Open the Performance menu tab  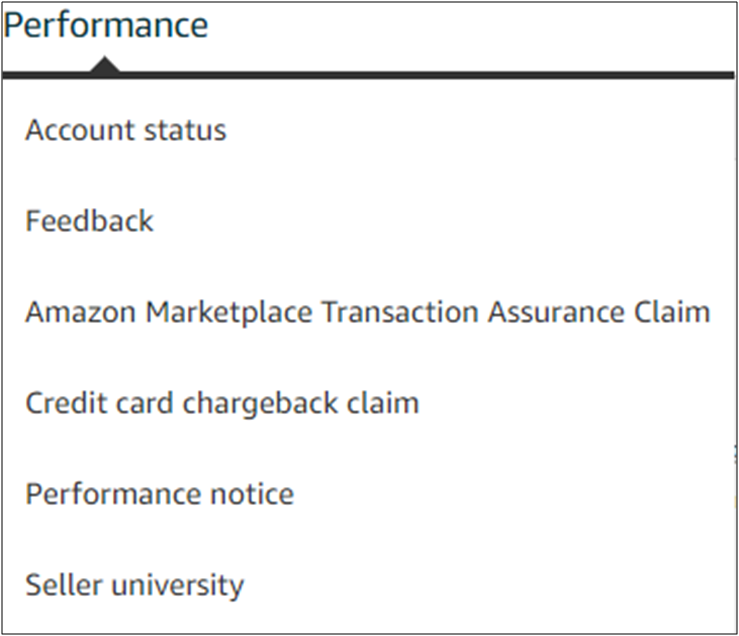coord(106,26)
